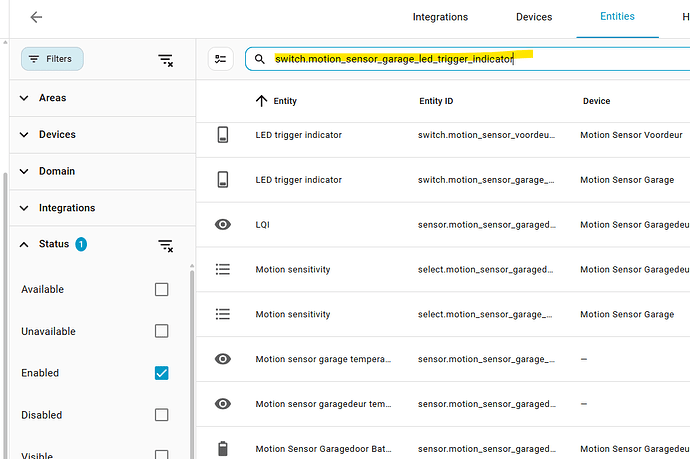The height and width of the screenshot is (459, 690).
Task: Click the Filters button
Action: coord(52,59)
